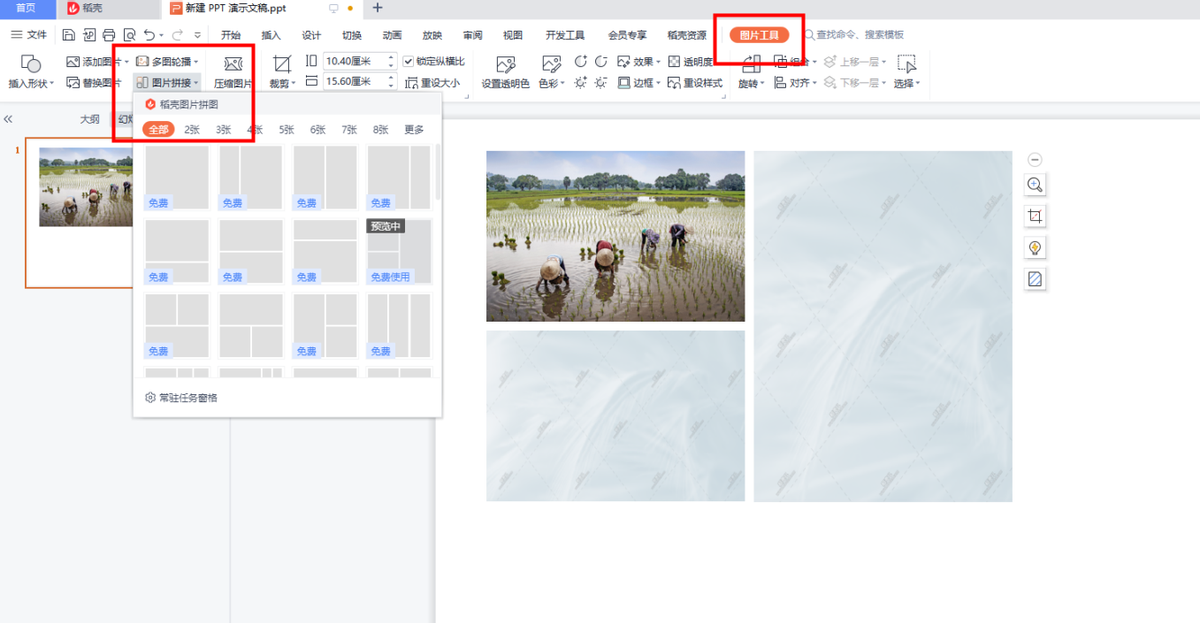This screenshot has height=623, width=1200.
Task: Toggle the 锁定纵横比 lock aspect ratio checkbox
Action: 408,62
